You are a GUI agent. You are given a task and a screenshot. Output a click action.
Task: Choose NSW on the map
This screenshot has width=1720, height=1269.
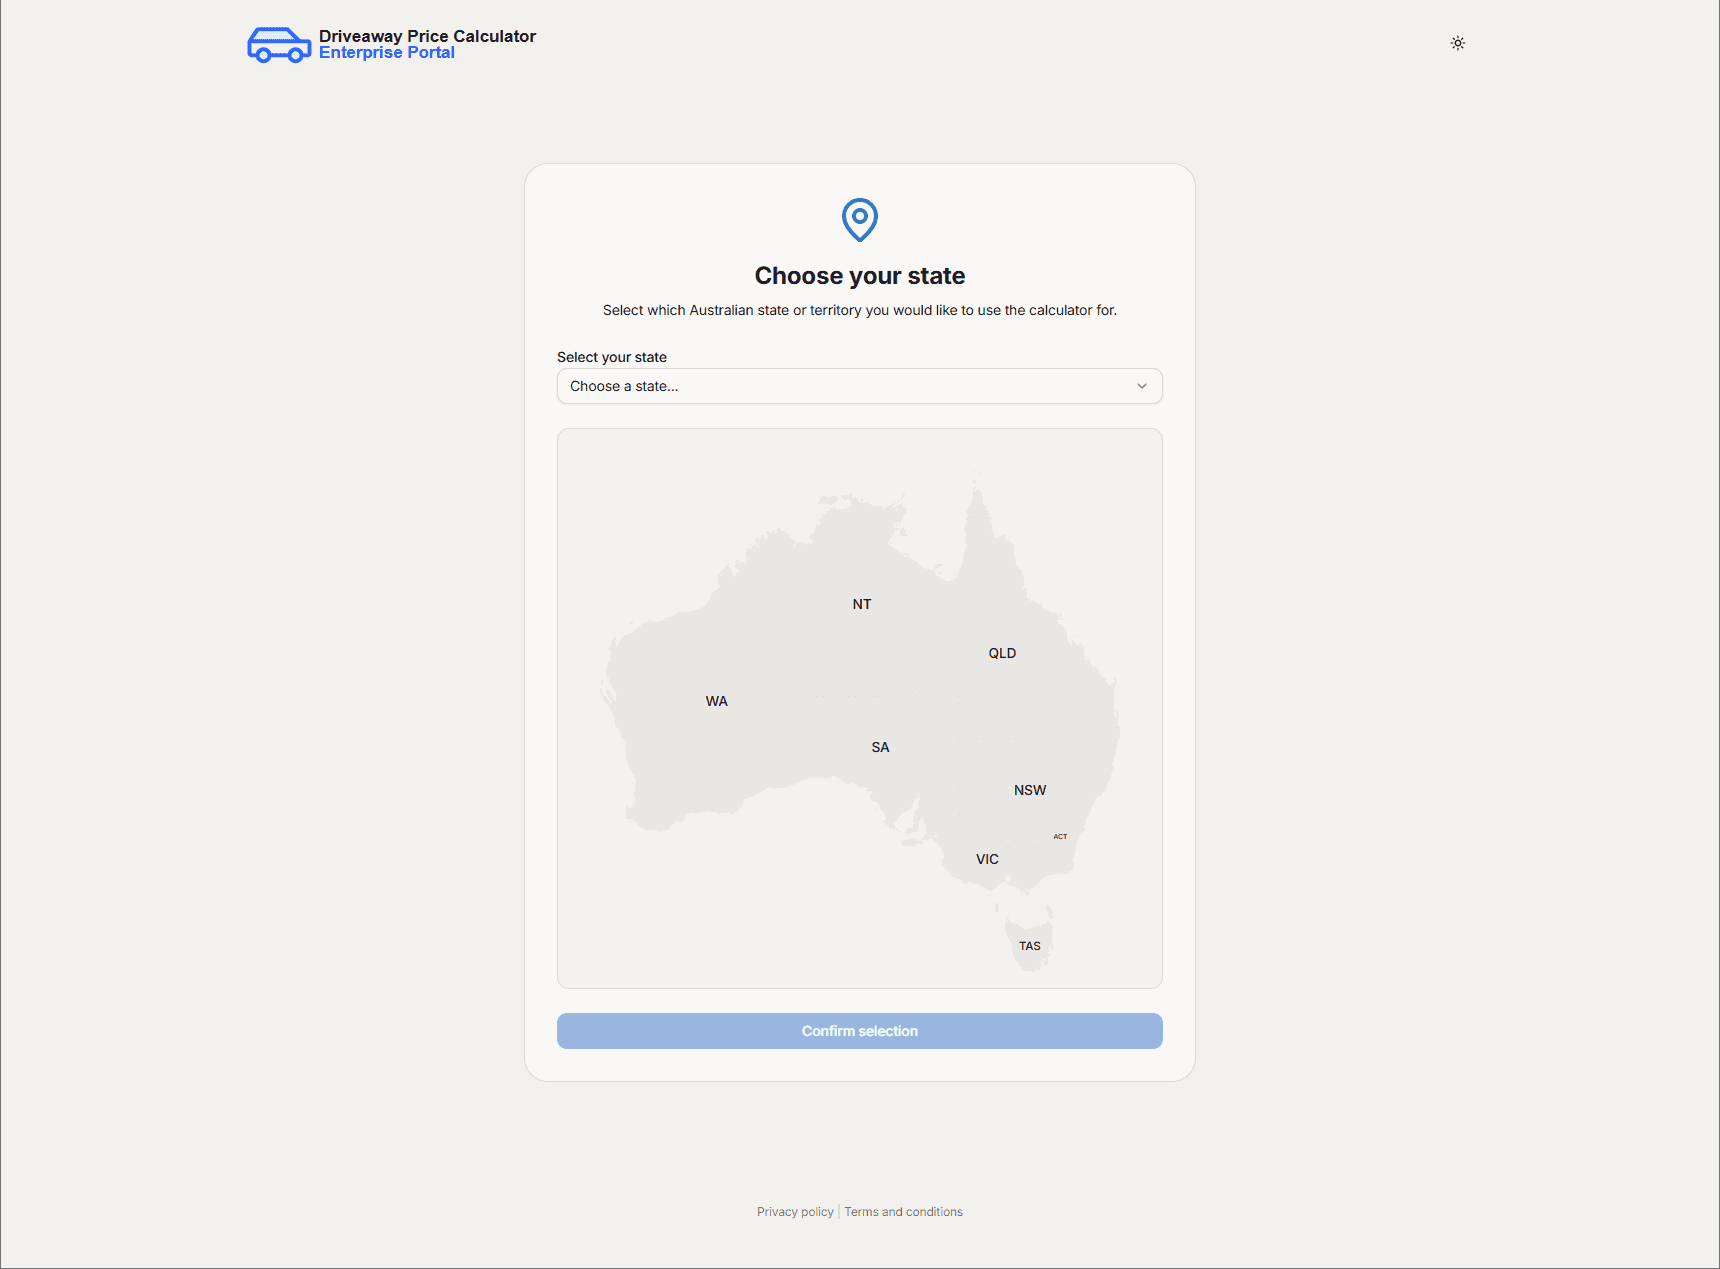point(1029,790)
